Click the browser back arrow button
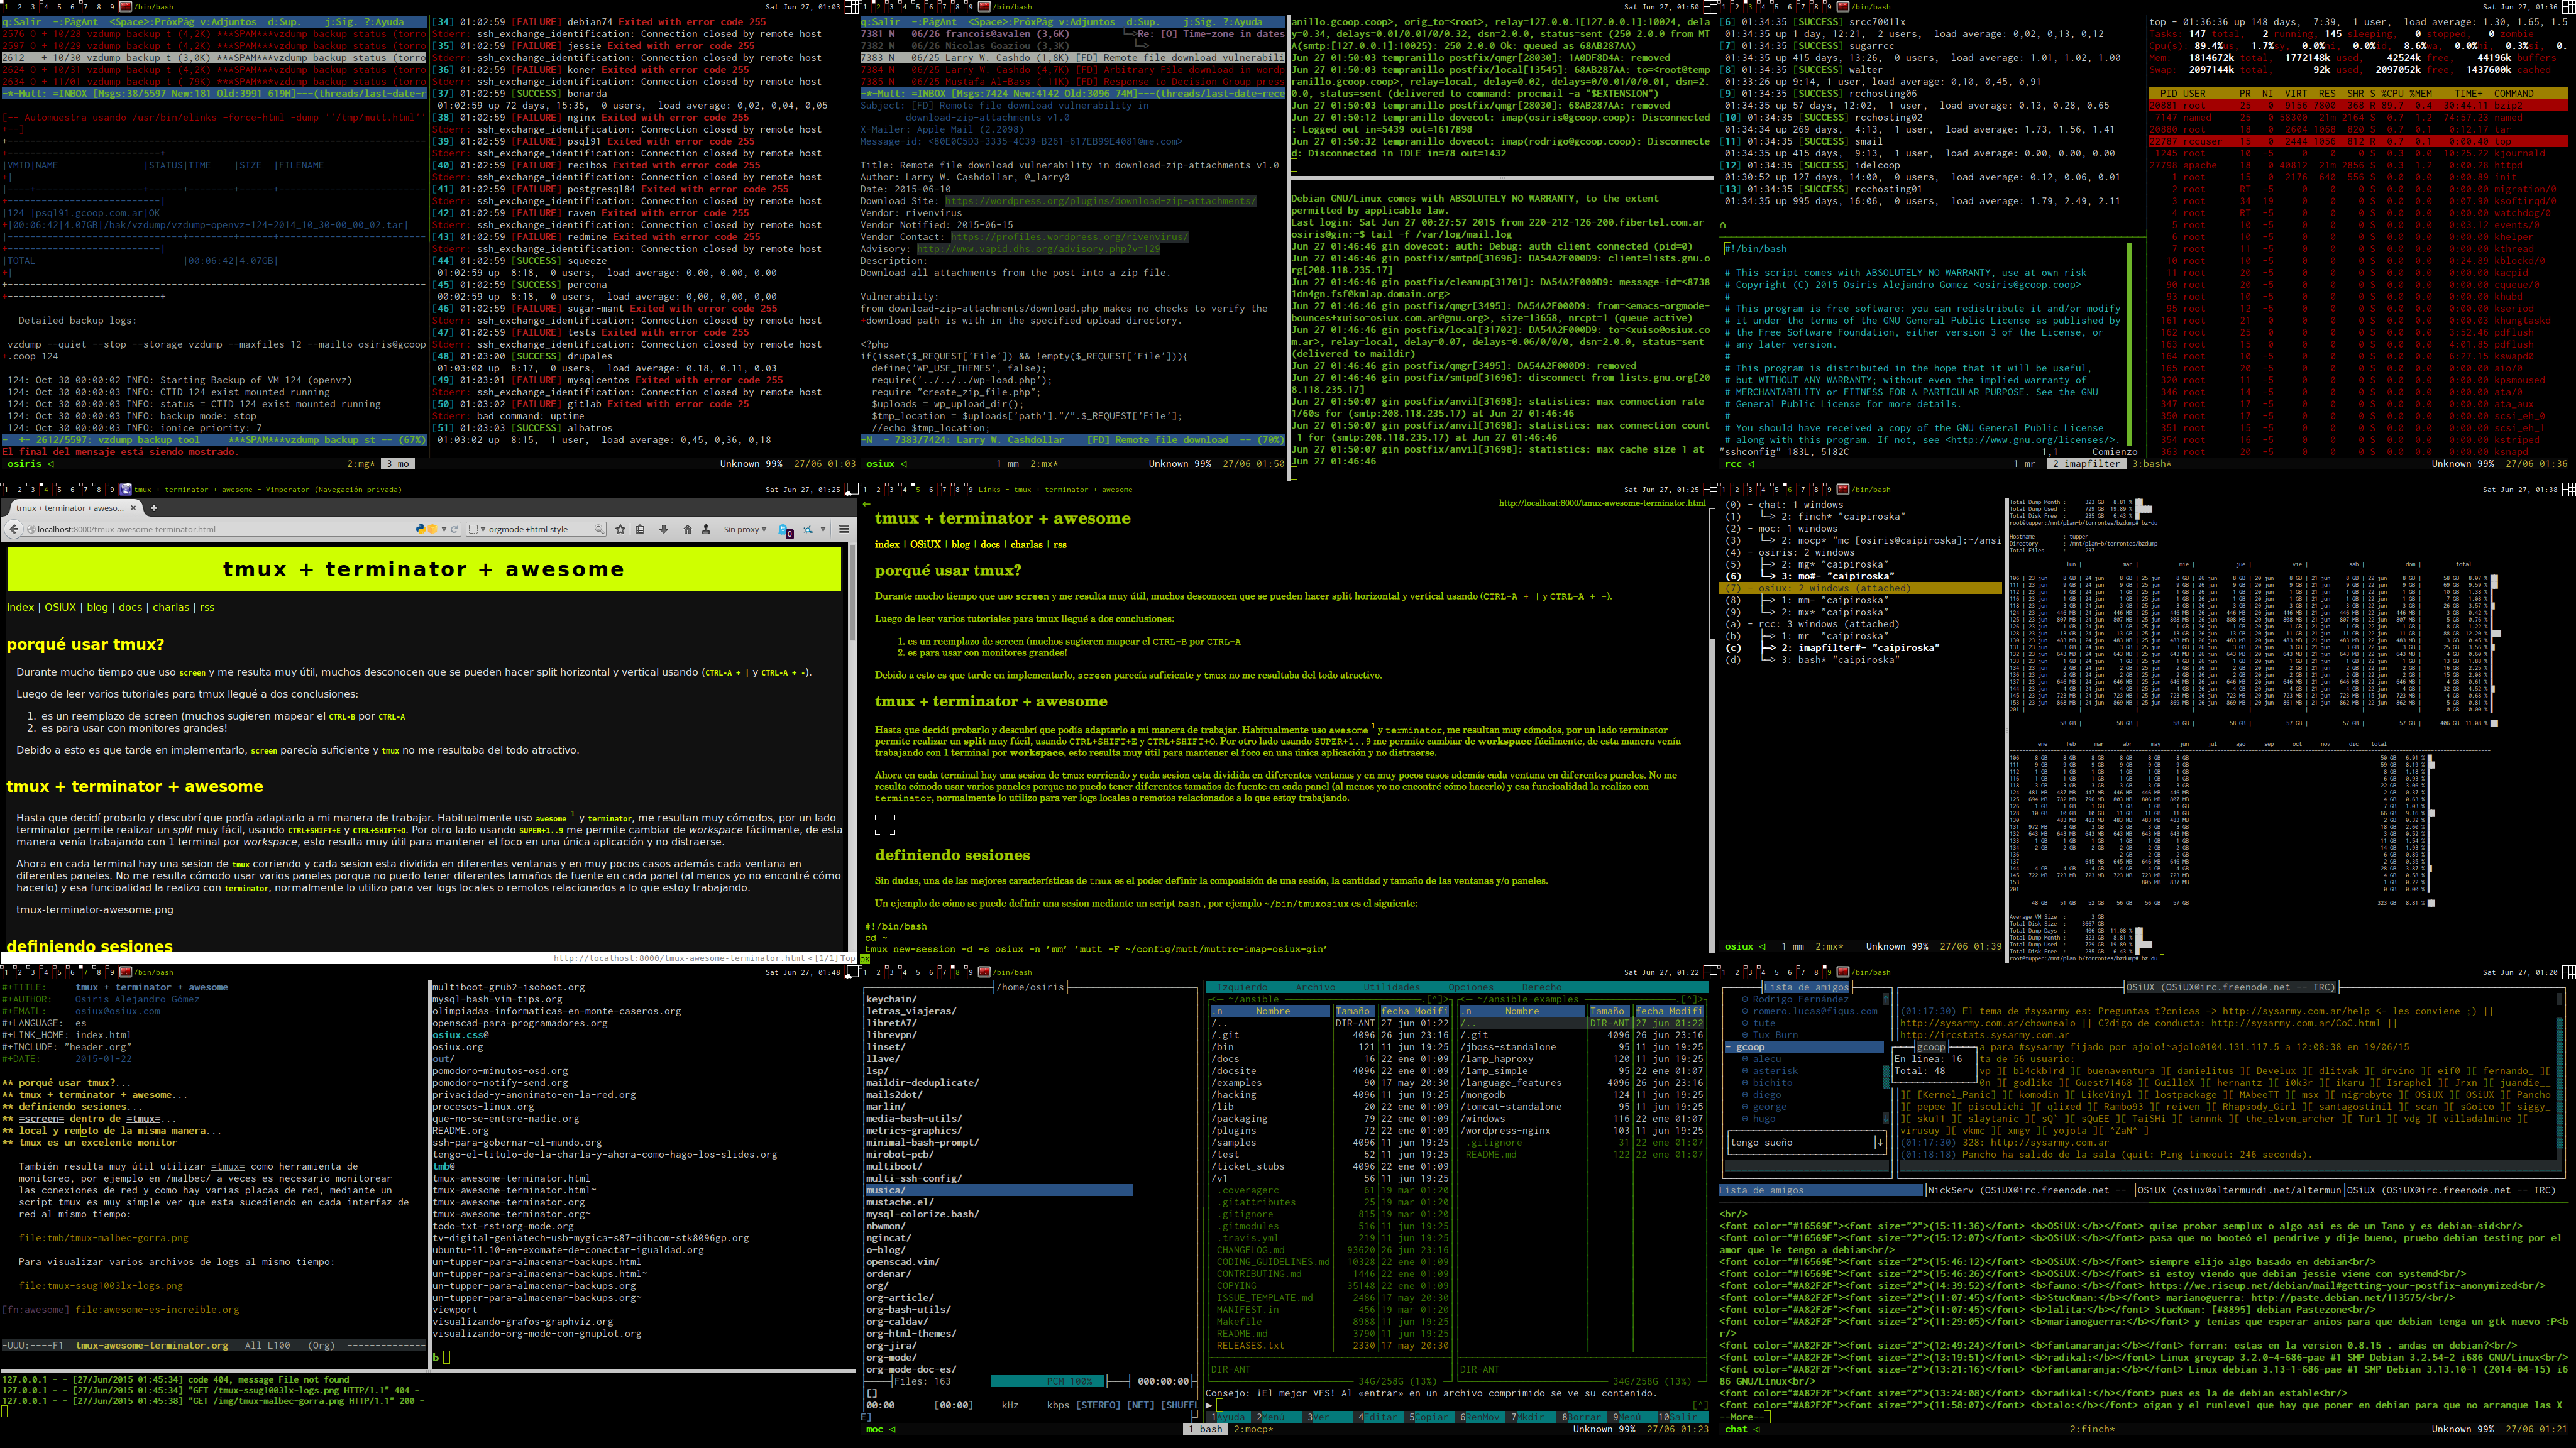Screen dimensions: 2576x1448 (15, 529)
